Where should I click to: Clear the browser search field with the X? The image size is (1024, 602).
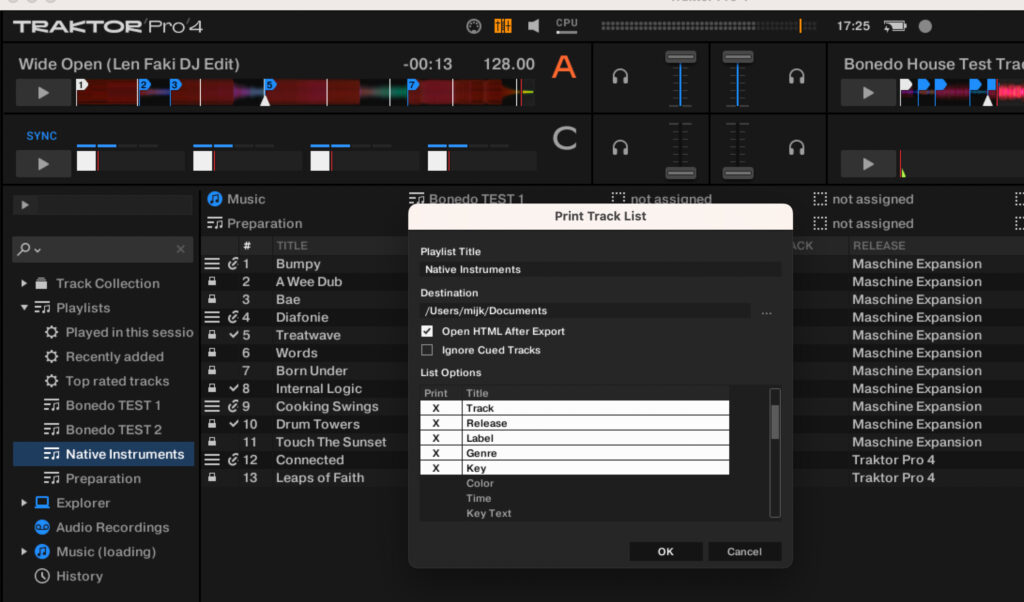[x=181, y=249]
